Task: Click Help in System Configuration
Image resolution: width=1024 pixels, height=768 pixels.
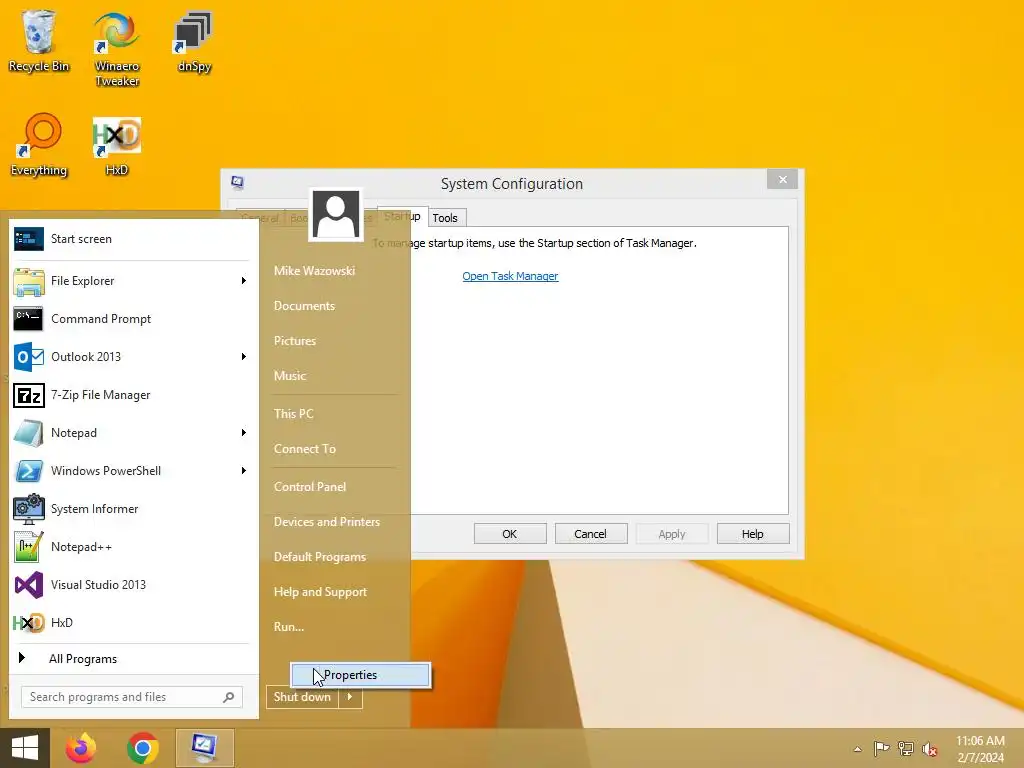Action: (753, 534)
